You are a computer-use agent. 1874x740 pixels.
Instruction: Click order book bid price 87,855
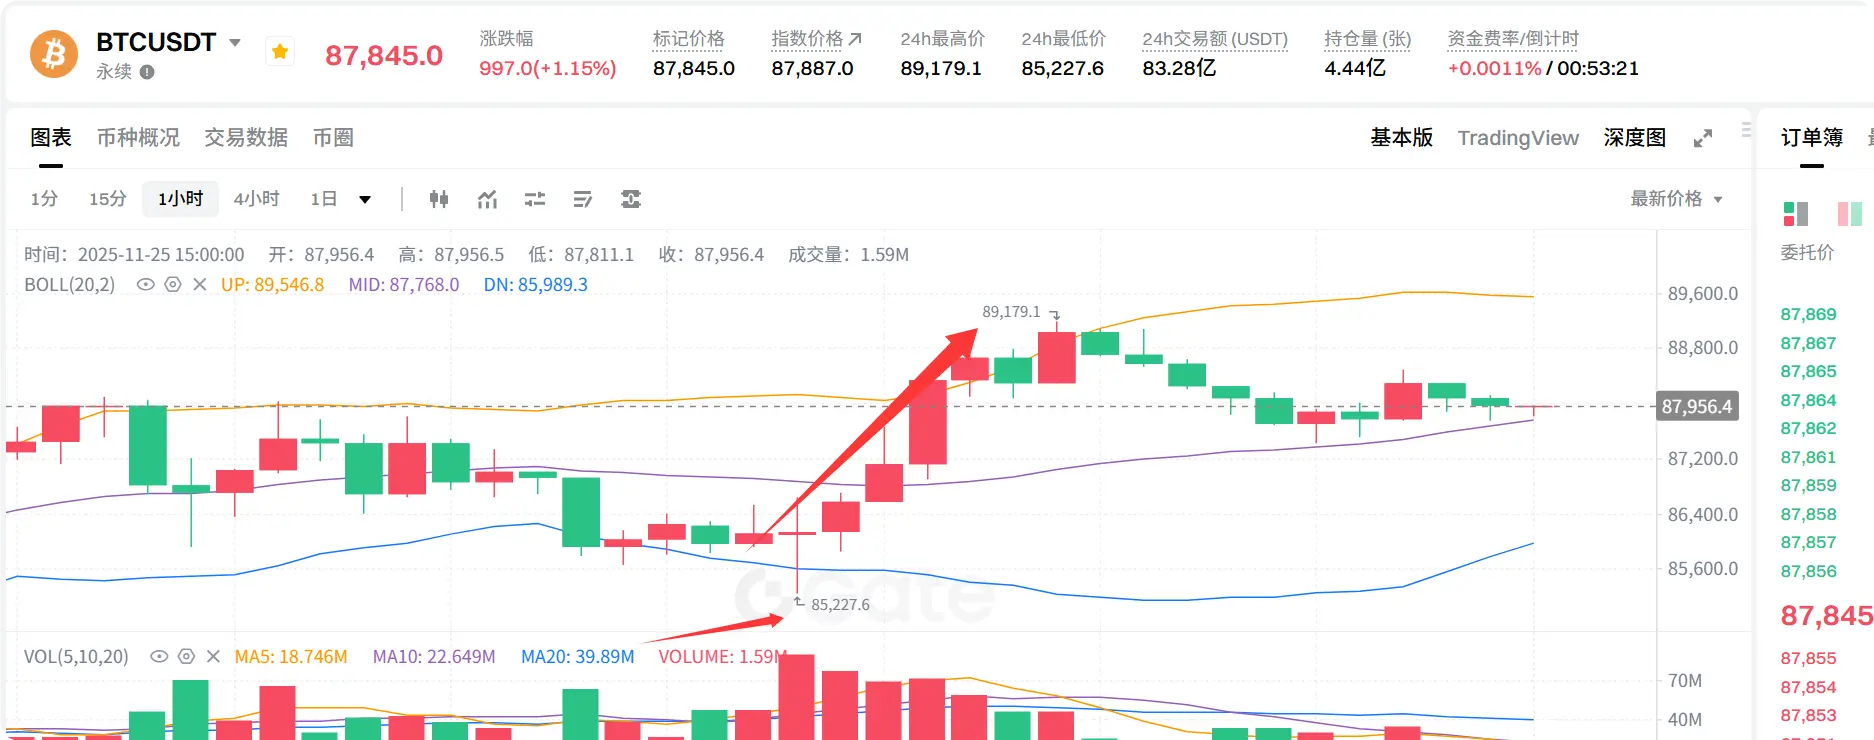pos(1808,658)
